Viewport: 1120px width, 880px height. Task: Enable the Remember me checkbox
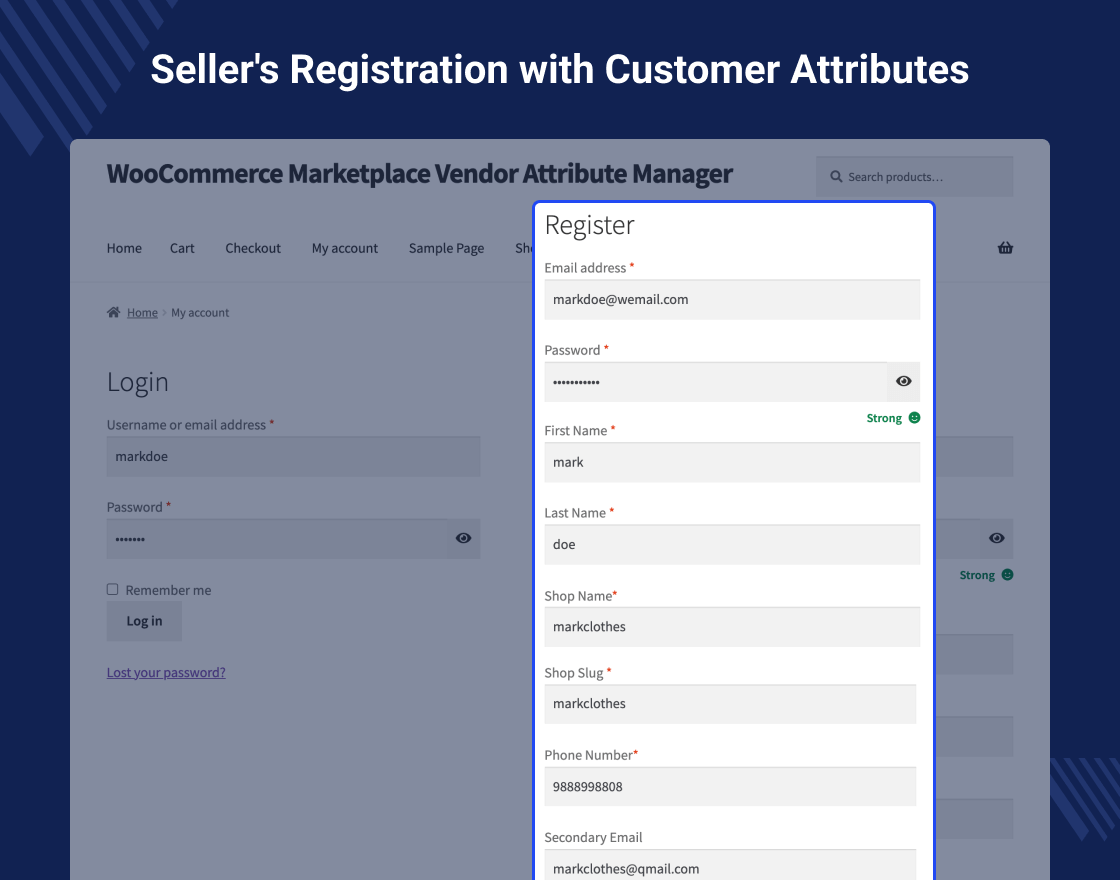[x=113, y=590]
